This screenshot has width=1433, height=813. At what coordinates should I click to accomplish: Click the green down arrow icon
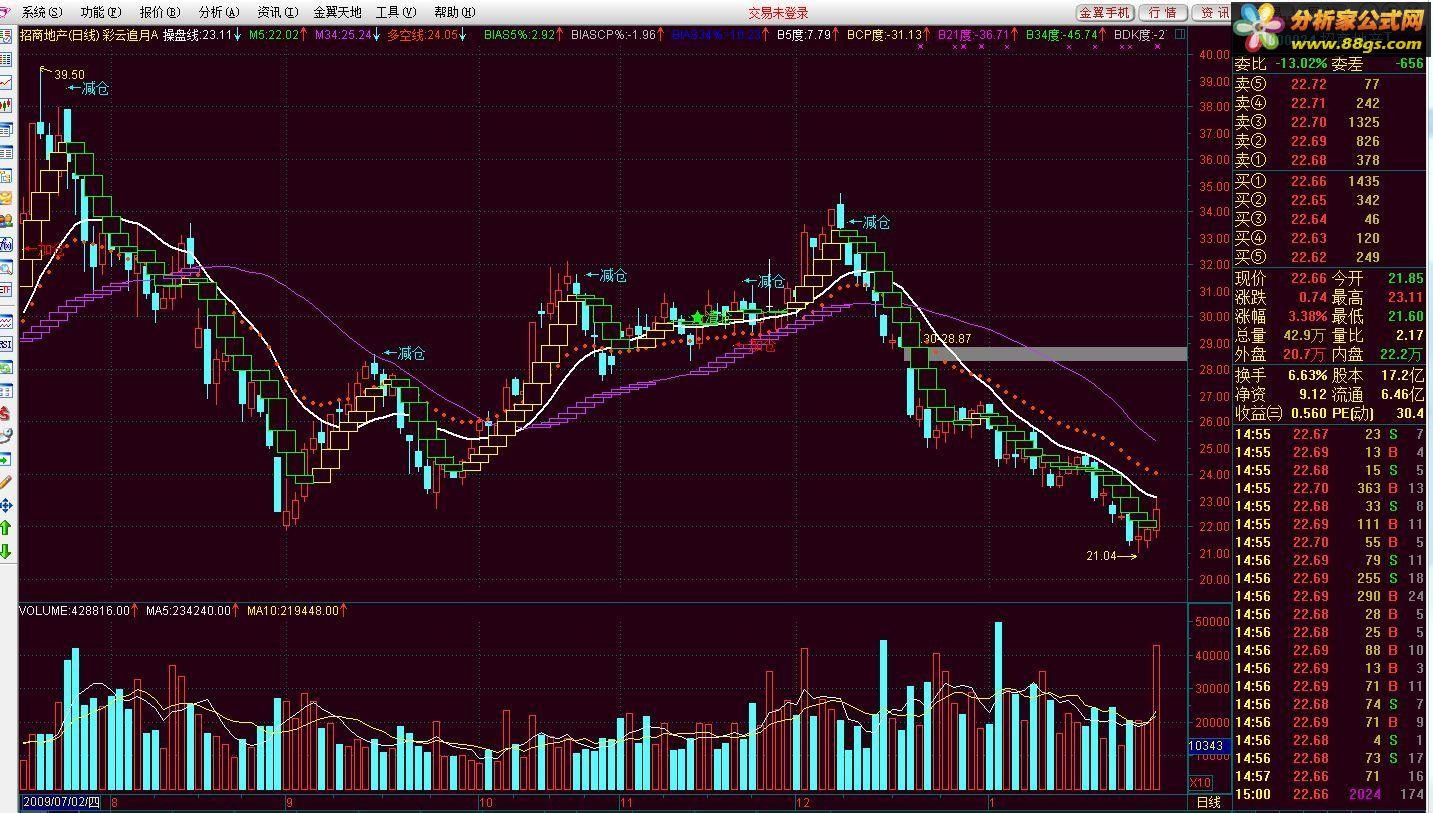(x=7, y=552)
